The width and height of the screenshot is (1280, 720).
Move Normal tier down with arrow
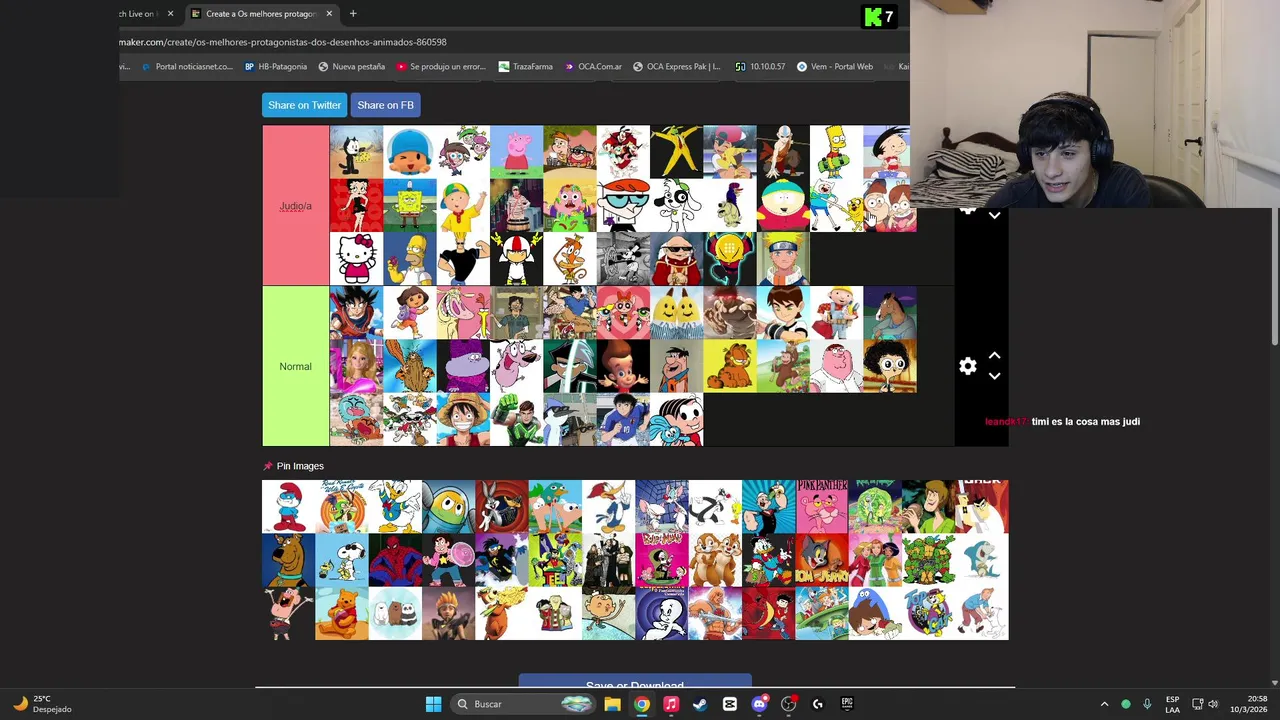tap(994, 376)
